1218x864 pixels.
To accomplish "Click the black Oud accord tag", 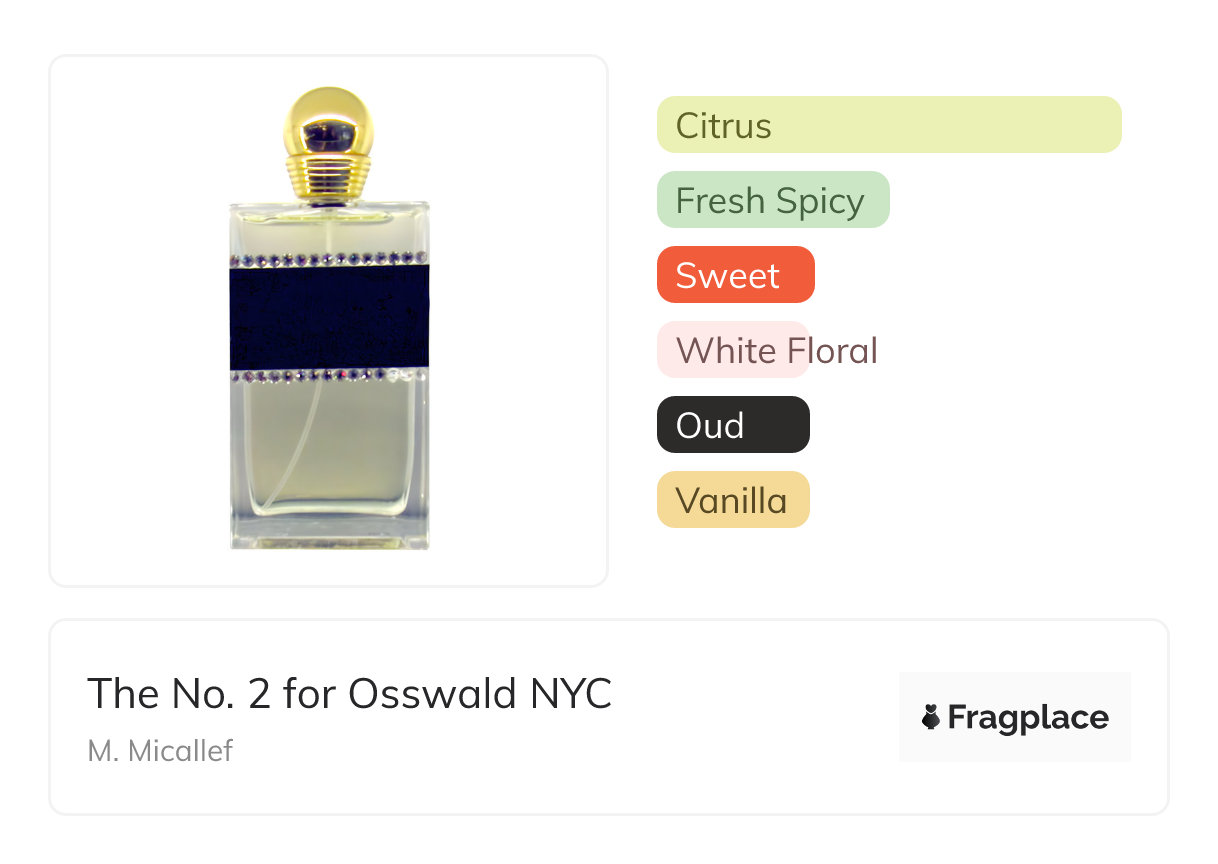I will tap(733, 425).
